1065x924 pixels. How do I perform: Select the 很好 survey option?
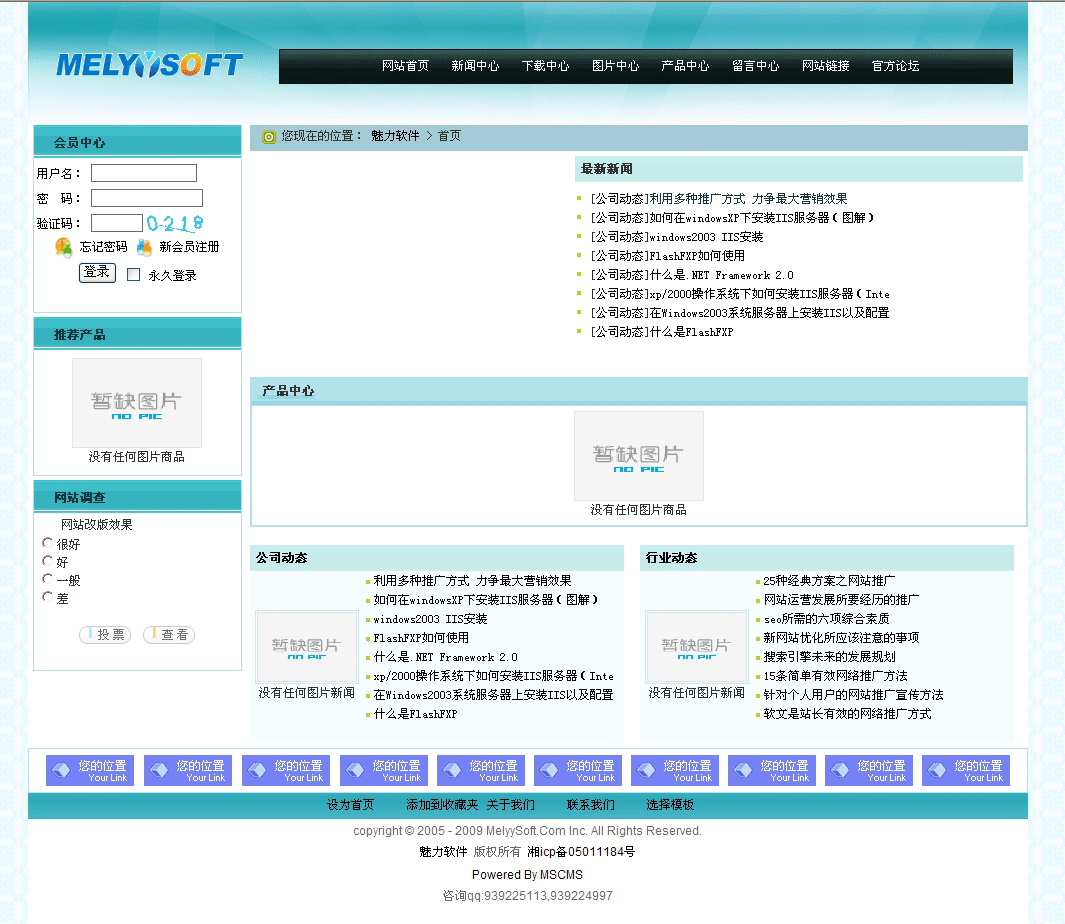coord(47,543)
